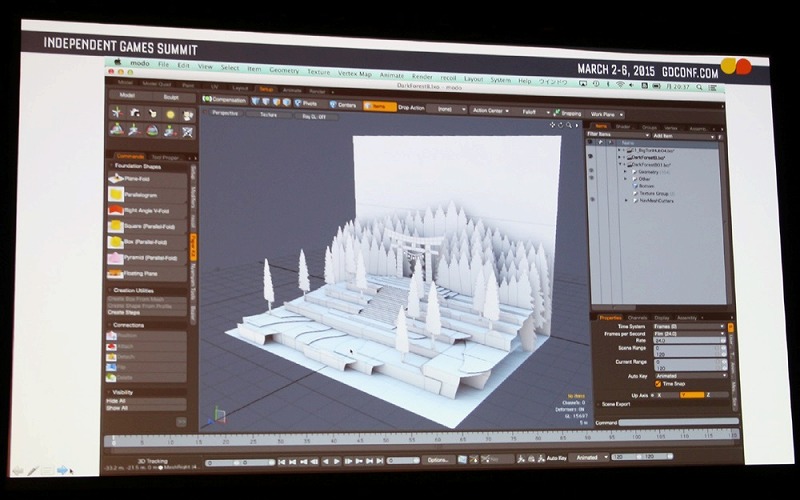
Task: Open the File menu
Action: click(x=163, y=64)
